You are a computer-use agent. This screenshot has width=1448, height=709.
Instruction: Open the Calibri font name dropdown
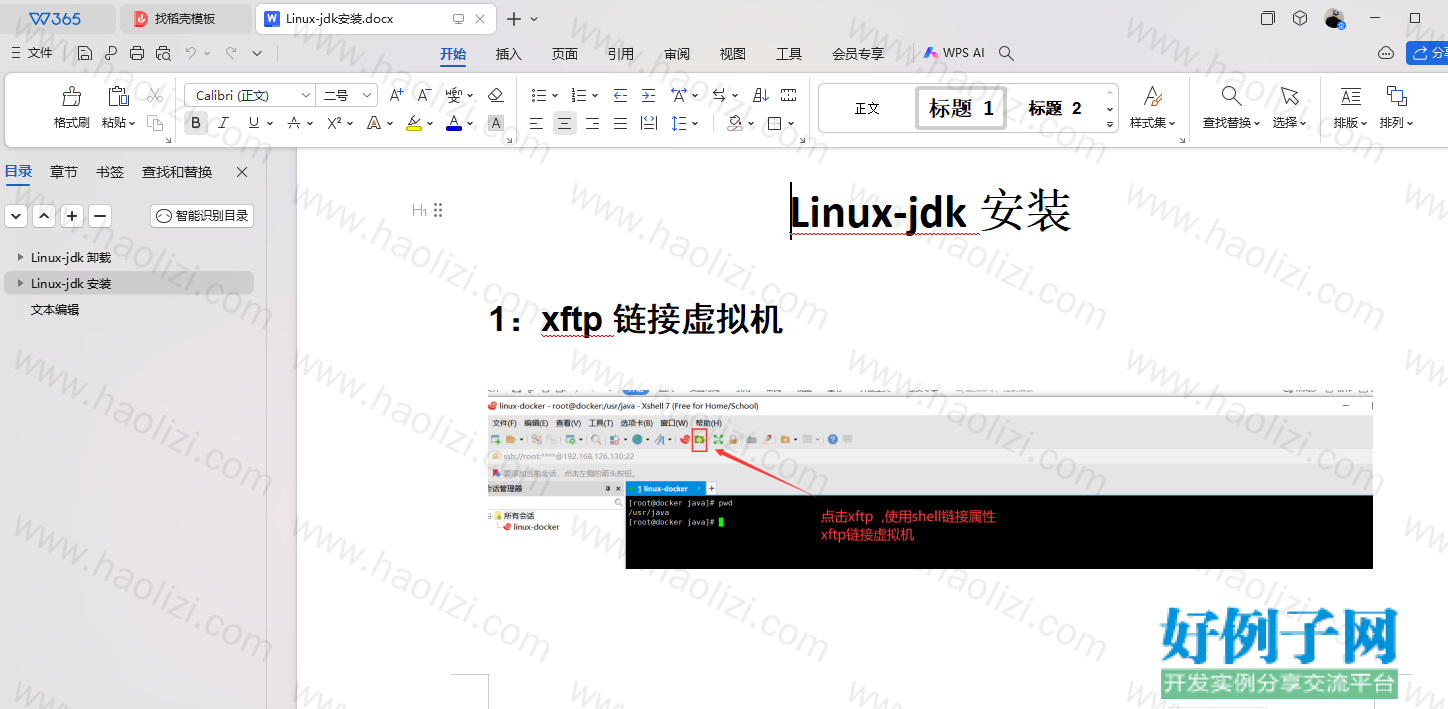306,95
